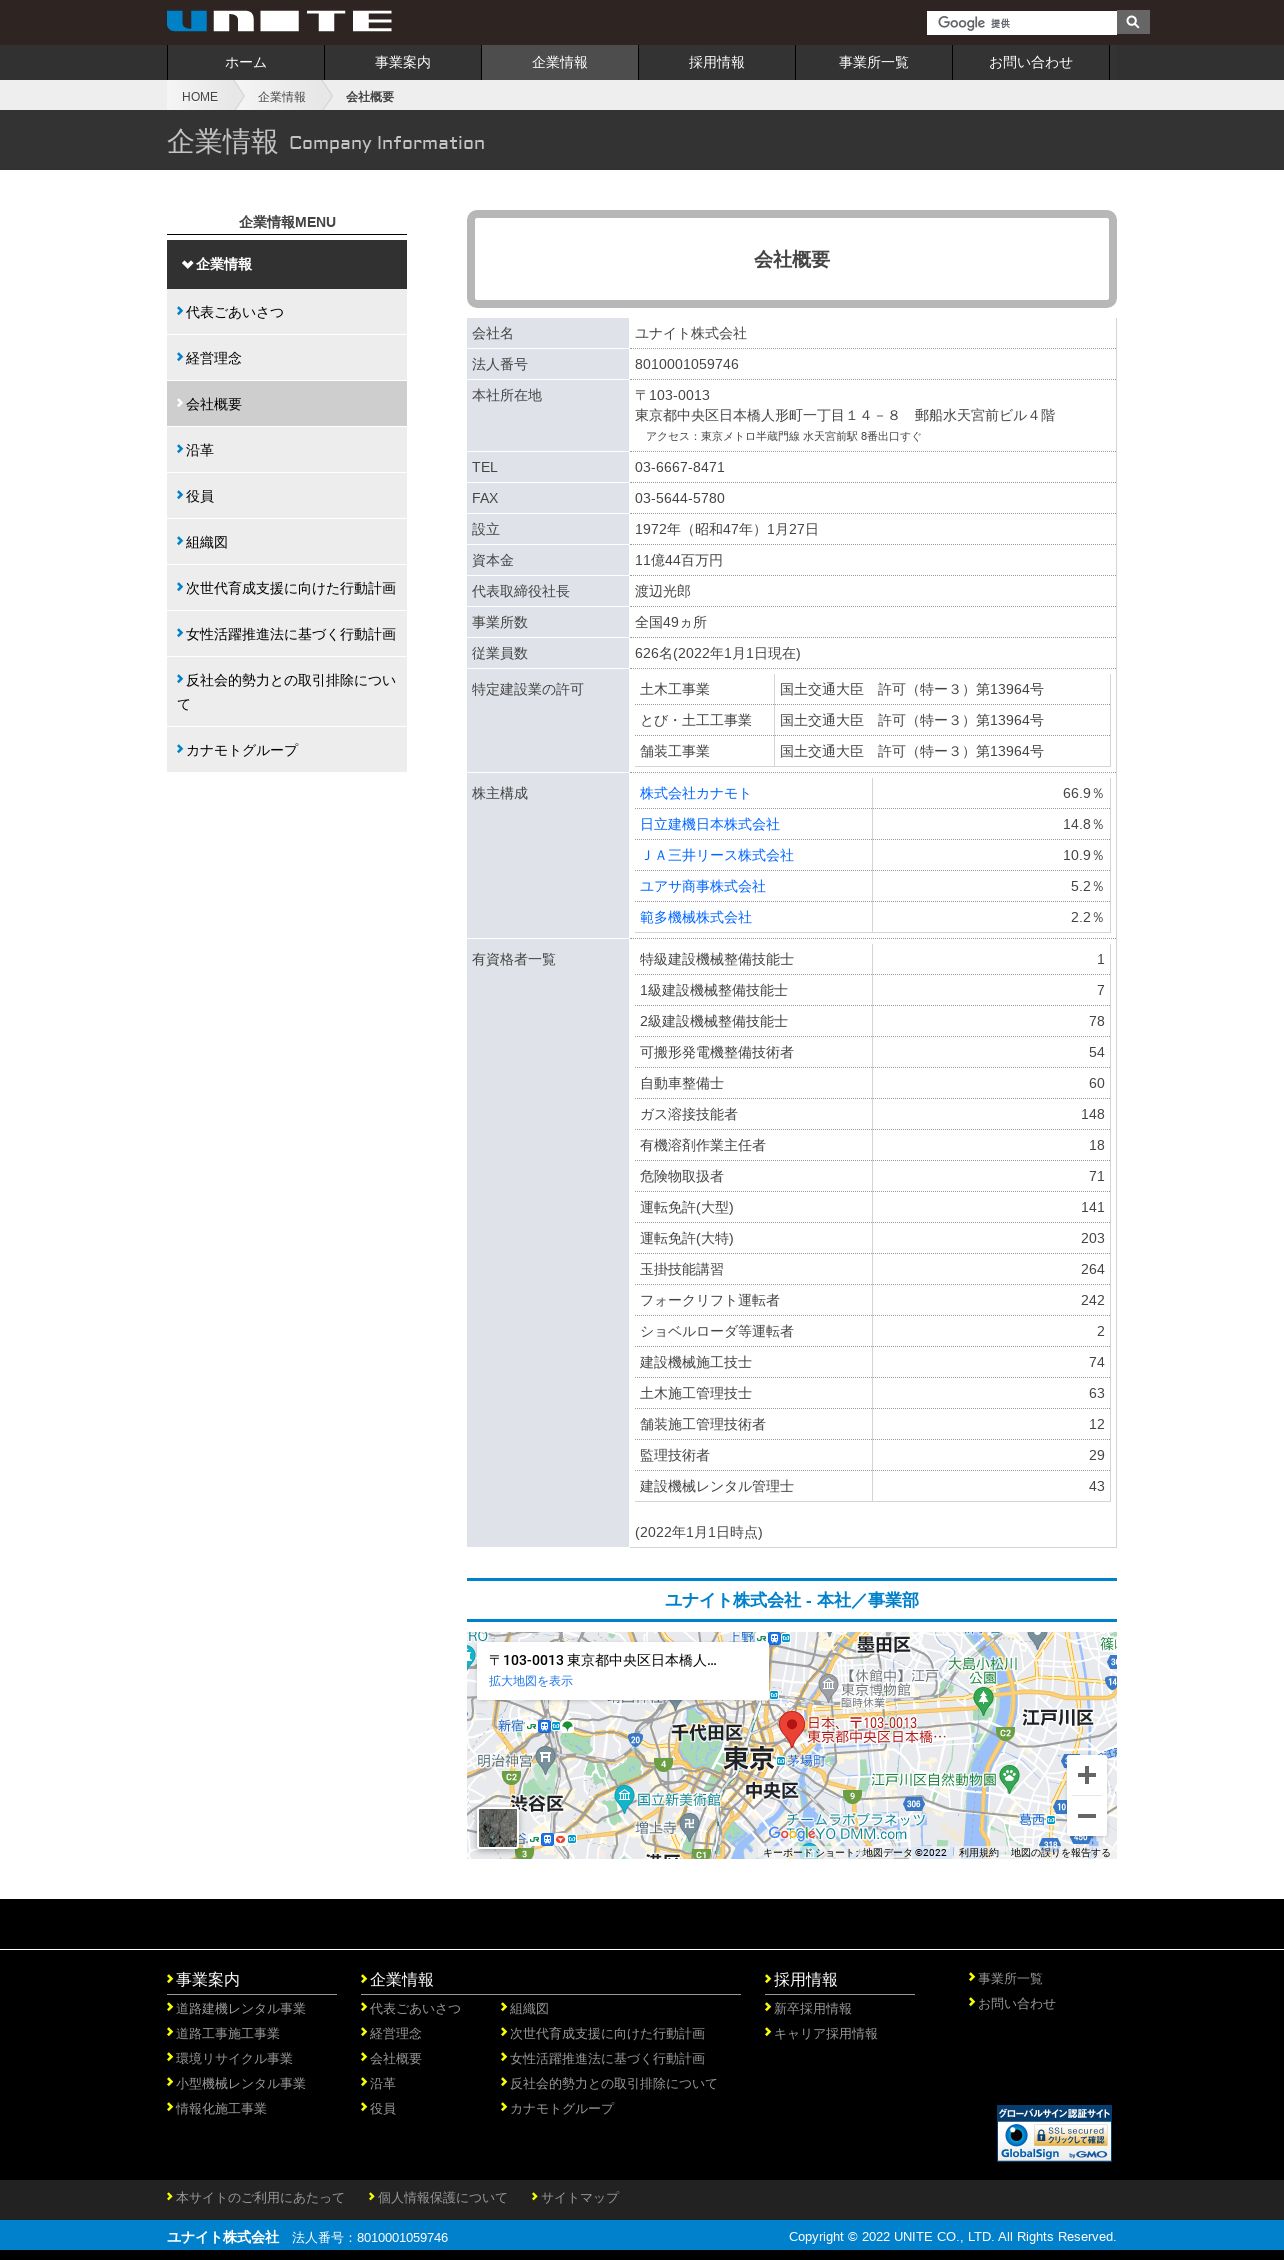The image size is (1284, 2260).
Task: Open footer link お問い合わせ
Action: coord(1017,2003)
